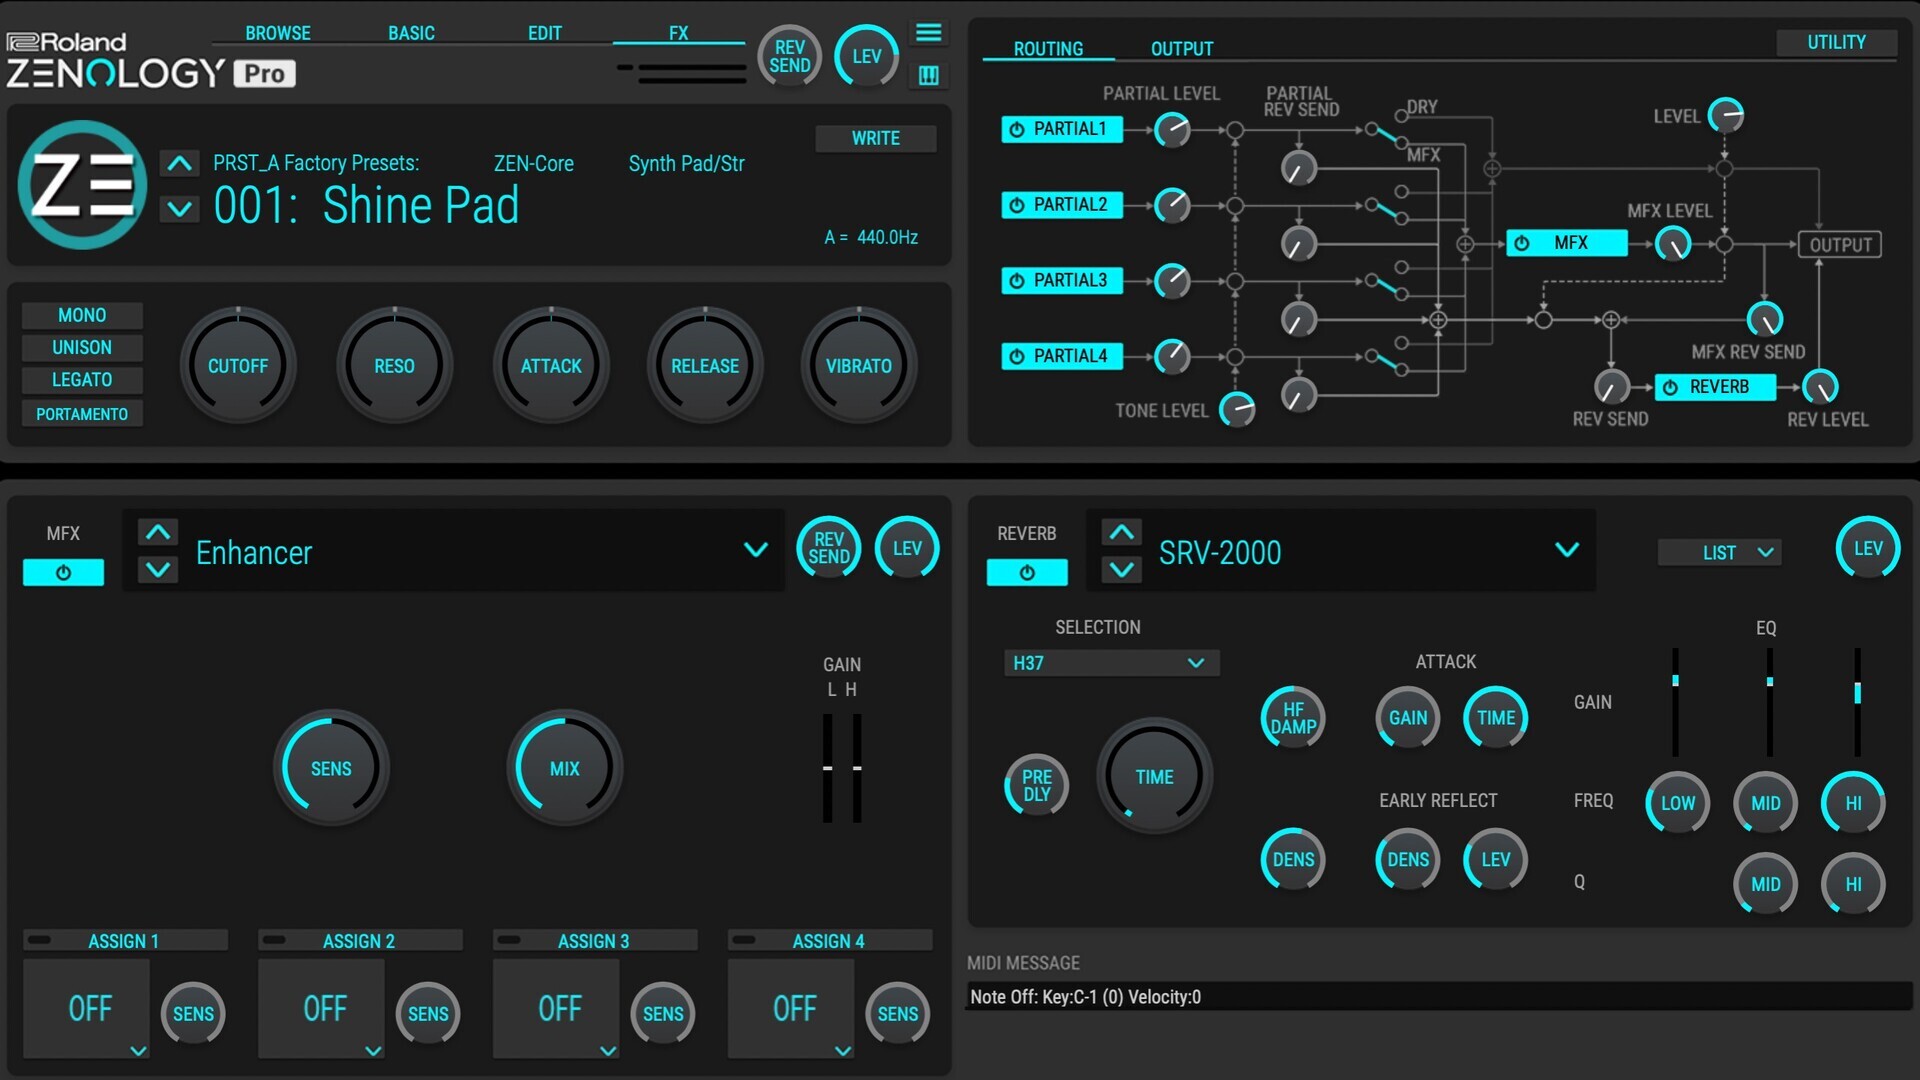Select next preset with down arrow
Image resolution: width=1920 pixels, height=1080 pixels.
tap(180, 209)
